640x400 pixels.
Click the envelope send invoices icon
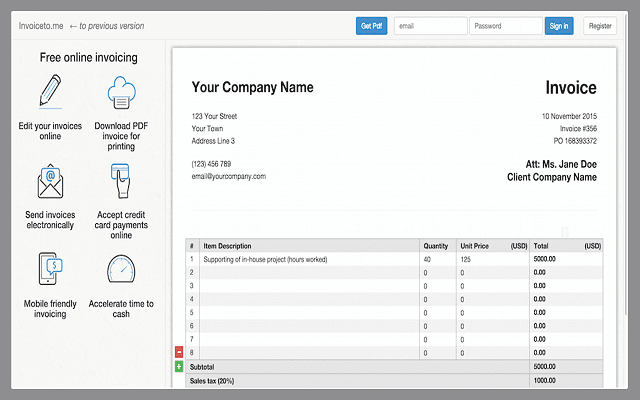[47, 183]
